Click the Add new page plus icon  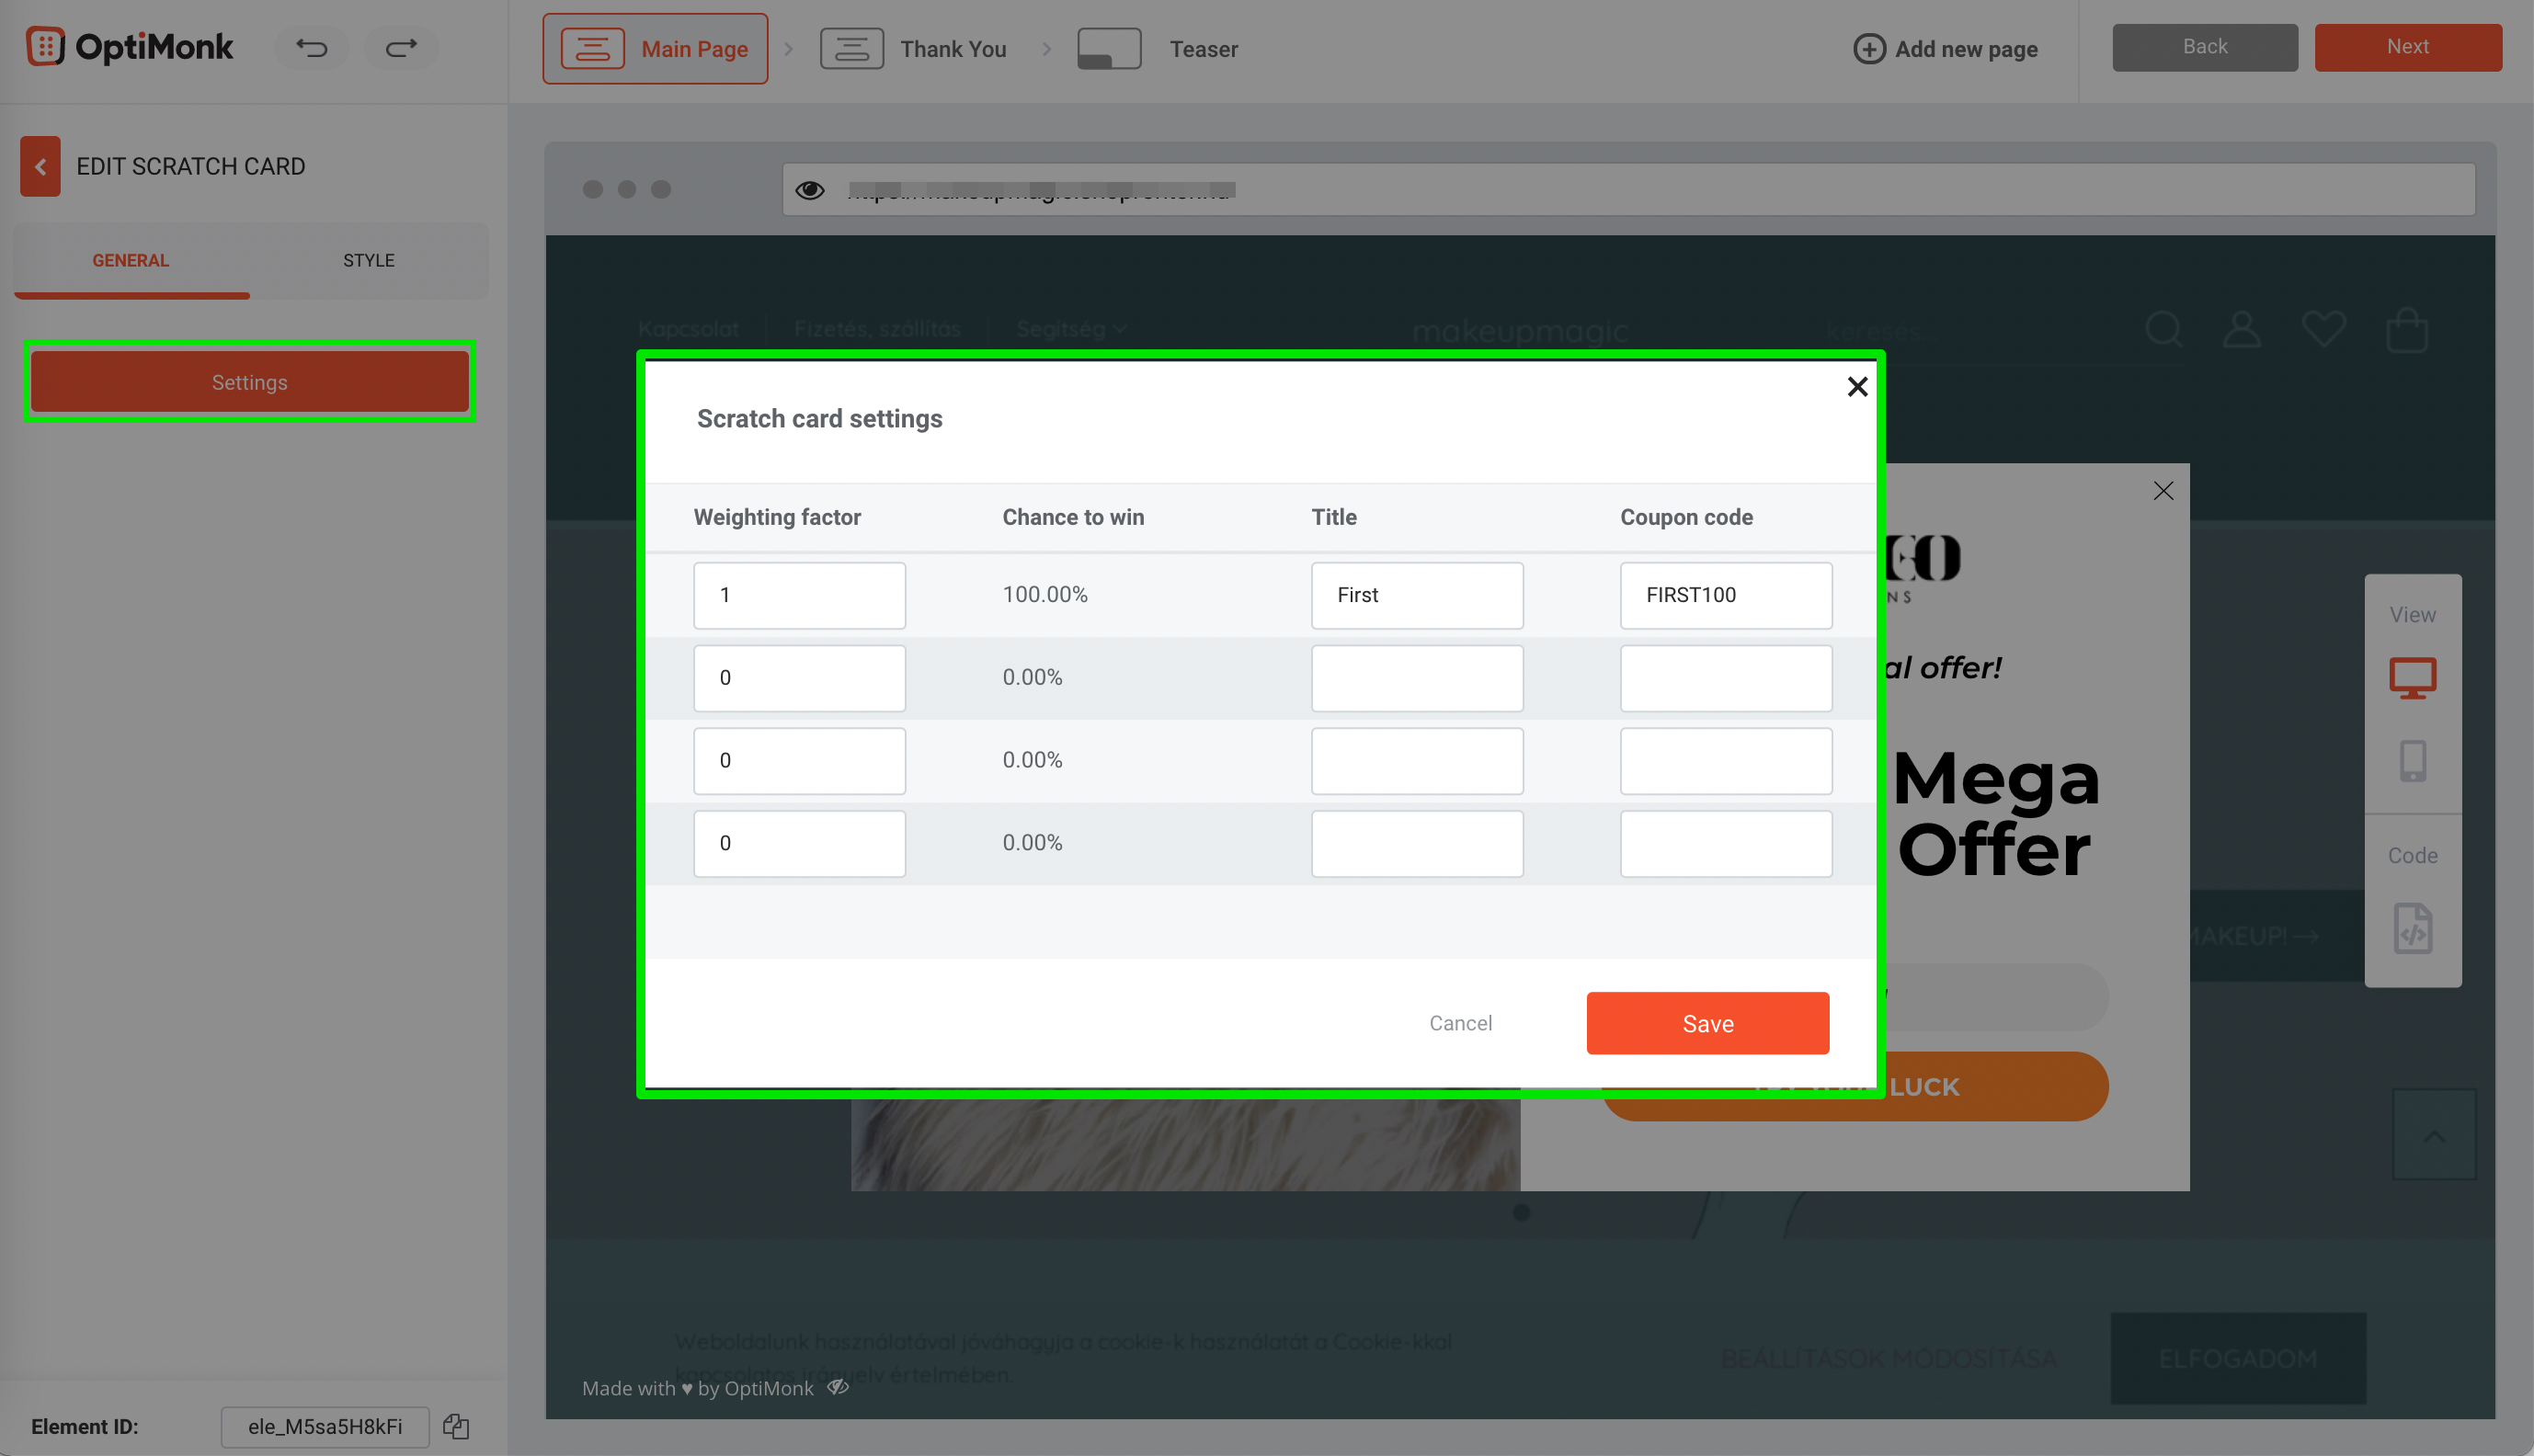coord(1868,48)
